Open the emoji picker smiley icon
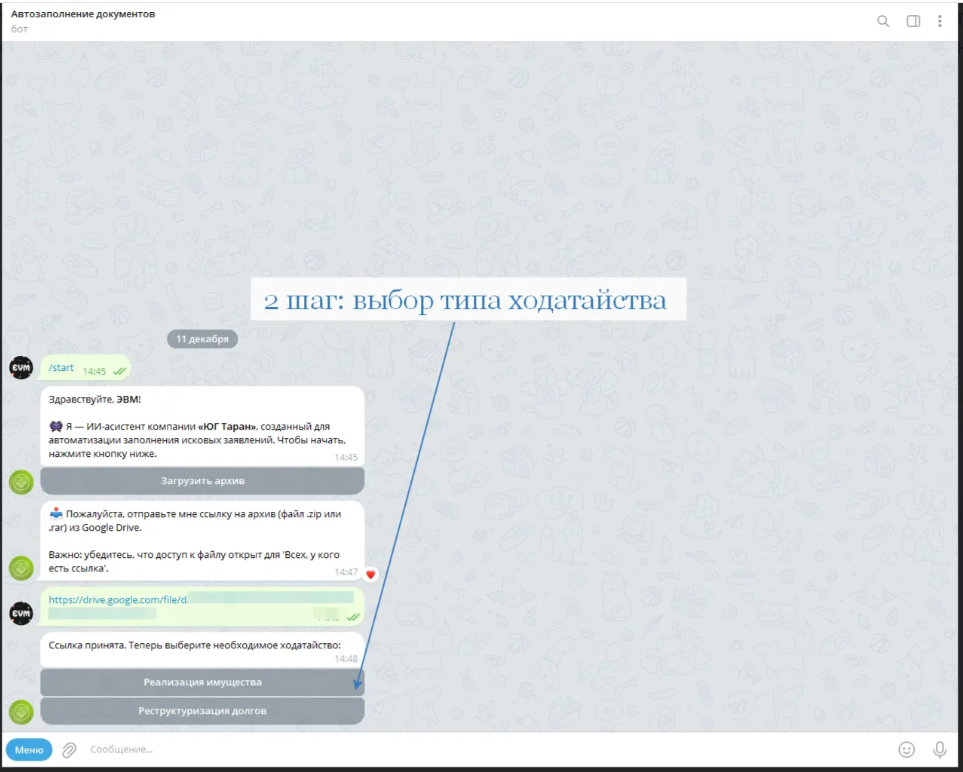The height and width of the screenshot is (772, 963). click(906, 749)
